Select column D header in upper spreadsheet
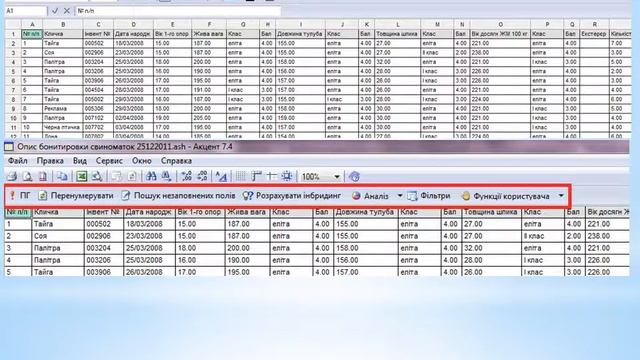Image resolution: width=640 pixels, height=360 pixels. [133, 24]
